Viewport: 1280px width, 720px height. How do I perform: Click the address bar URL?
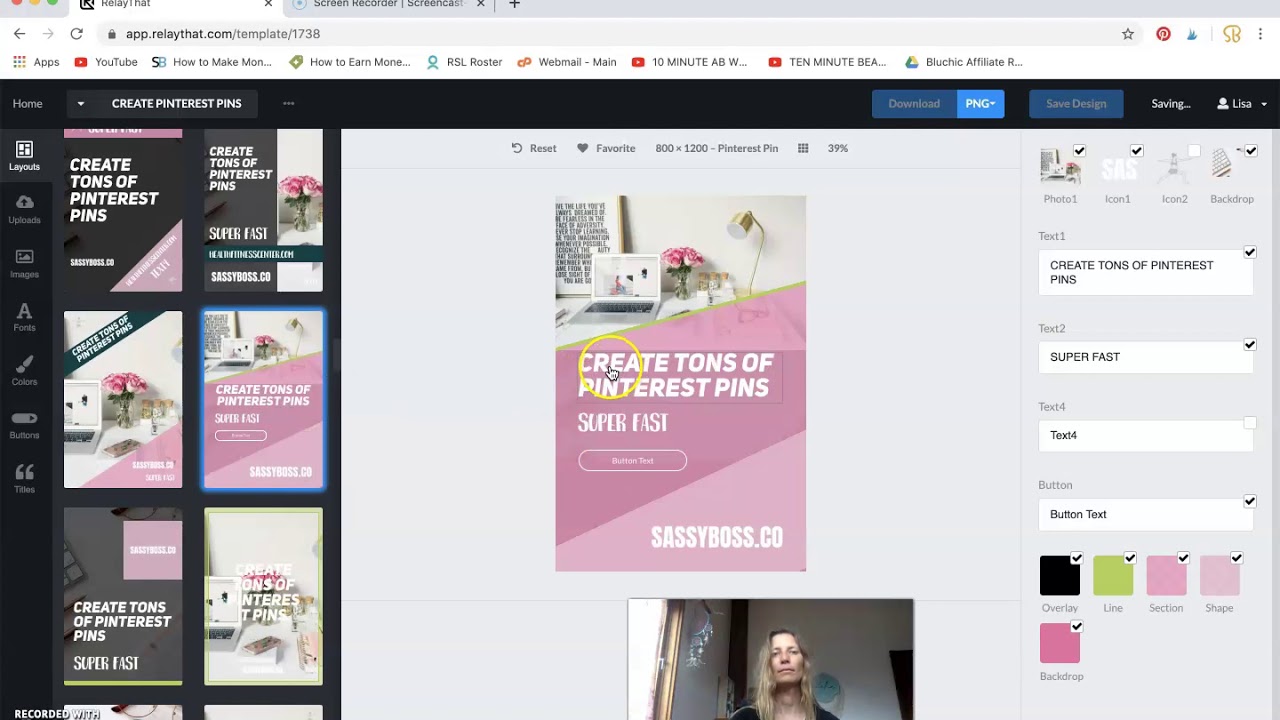[223, 34]
